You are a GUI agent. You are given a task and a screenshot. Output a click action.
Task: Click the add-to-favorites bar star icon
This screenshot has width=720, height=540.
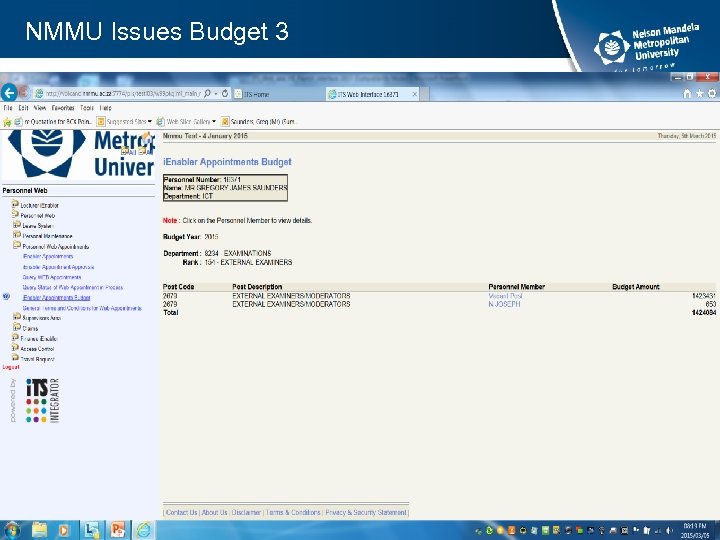[x=7, y=122]
